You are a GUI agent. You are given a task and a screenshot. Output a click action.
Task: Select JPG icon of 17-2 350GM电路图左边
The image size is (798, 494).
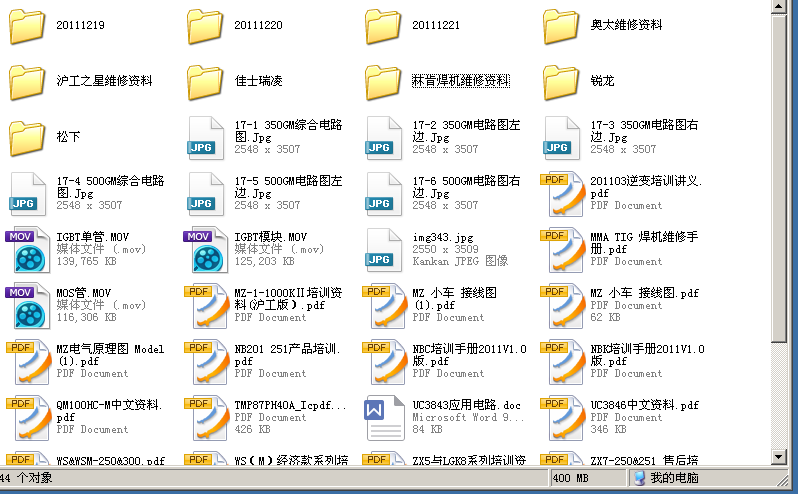point(384,138)
